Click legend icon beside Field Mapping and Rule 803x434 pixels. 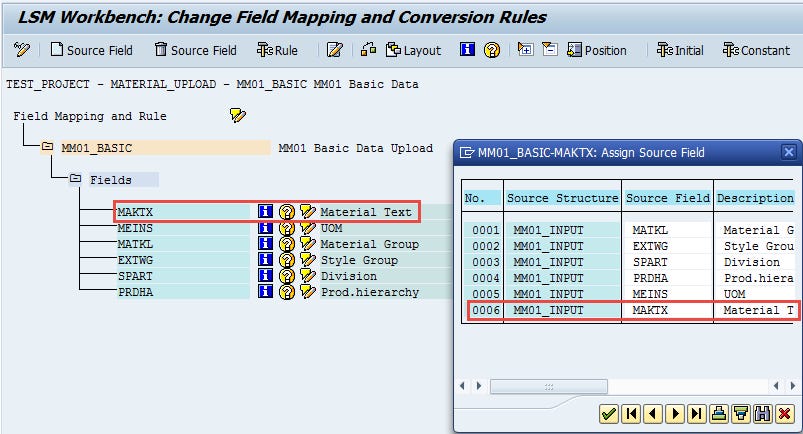point(238,115)
